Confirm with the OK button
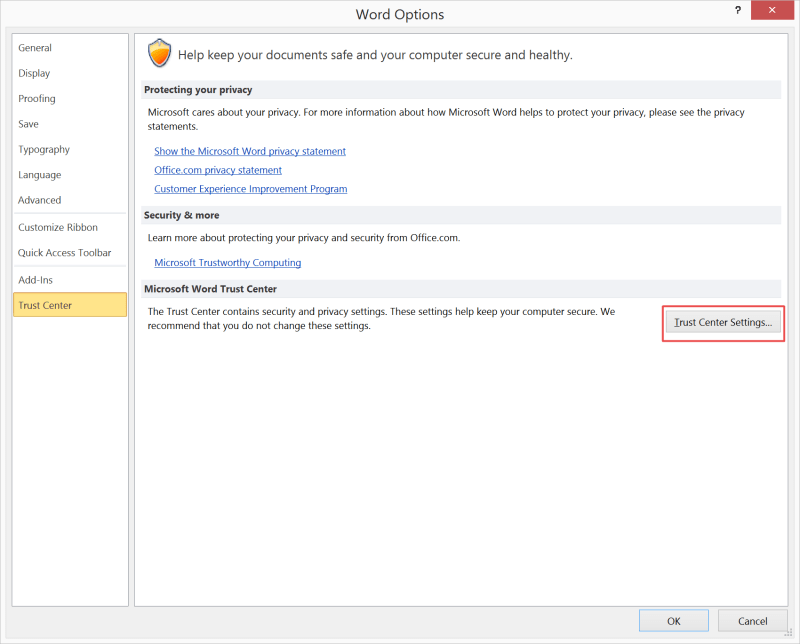800x644 pixels. (673, 621)
